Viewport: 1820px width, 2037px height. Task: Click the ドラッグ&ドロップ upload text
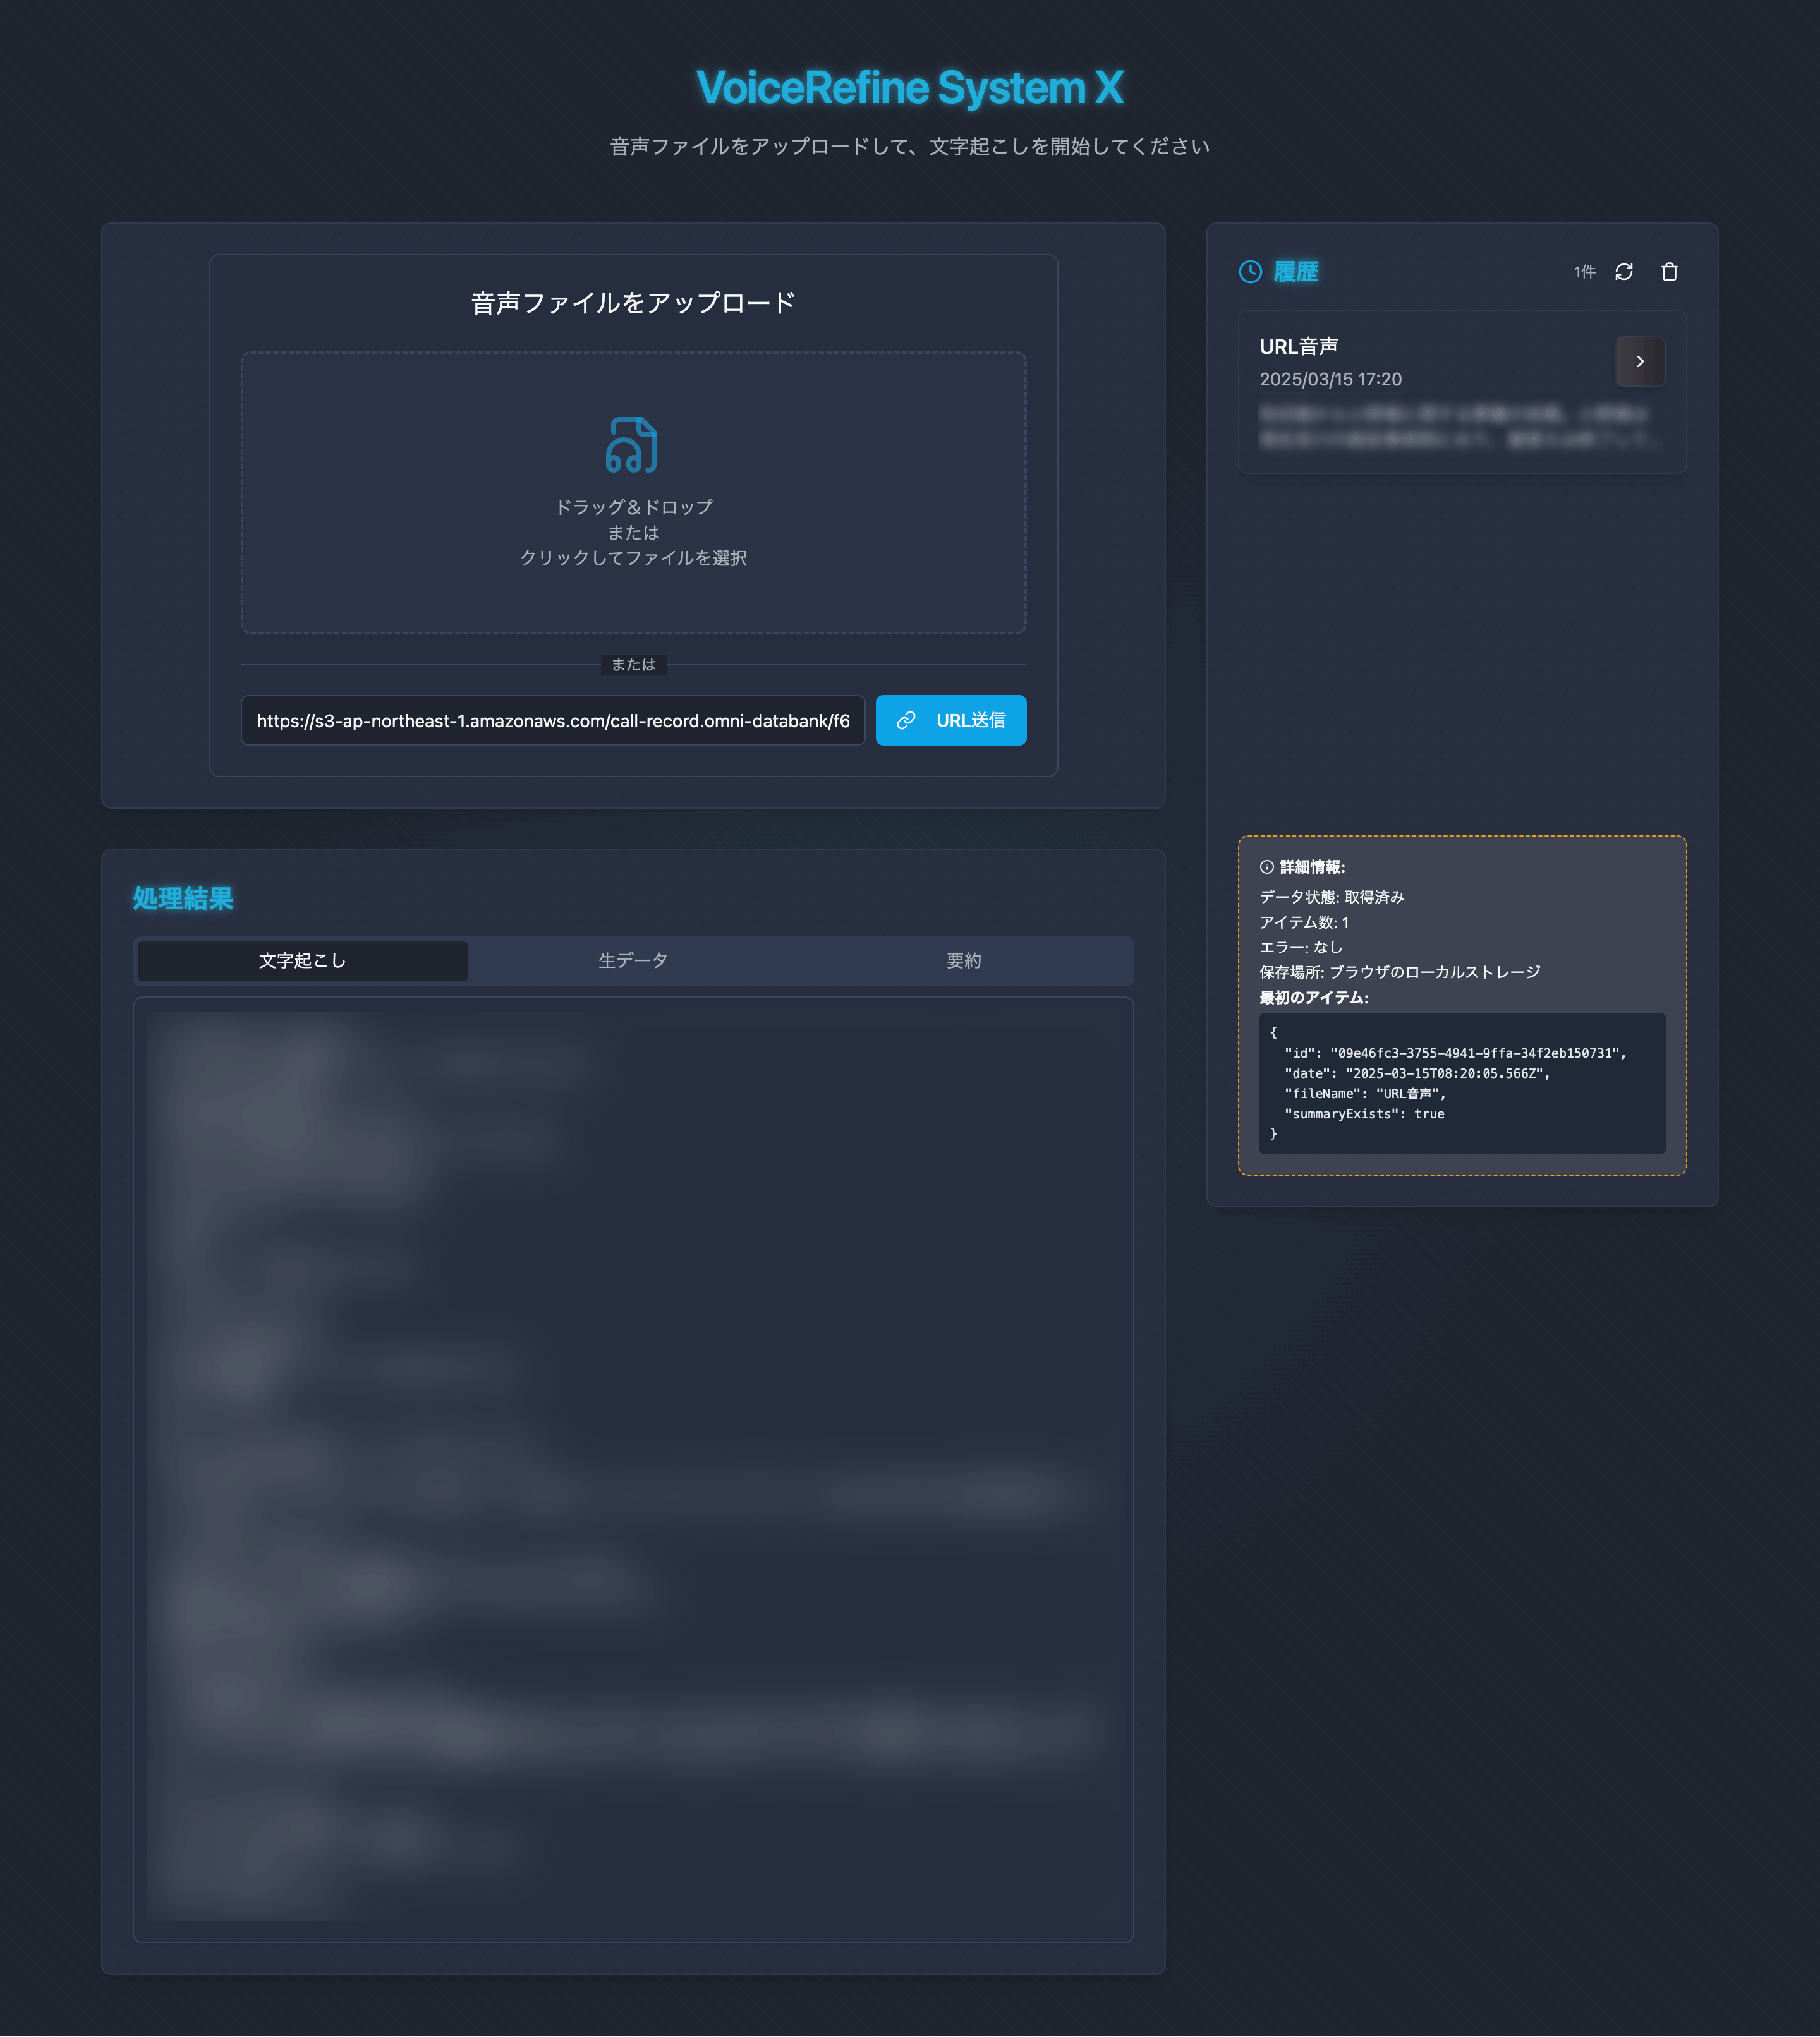(x=633, y=507)
